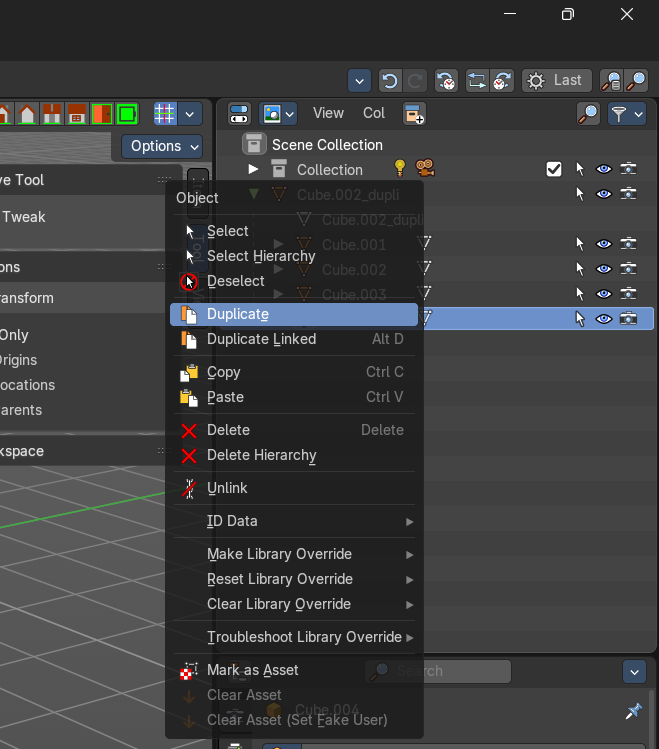Image resolution: width=659 pixels, height=749 pixels.
Task: Choose Mark as Asset entry
Action: [x=294, y=670]
